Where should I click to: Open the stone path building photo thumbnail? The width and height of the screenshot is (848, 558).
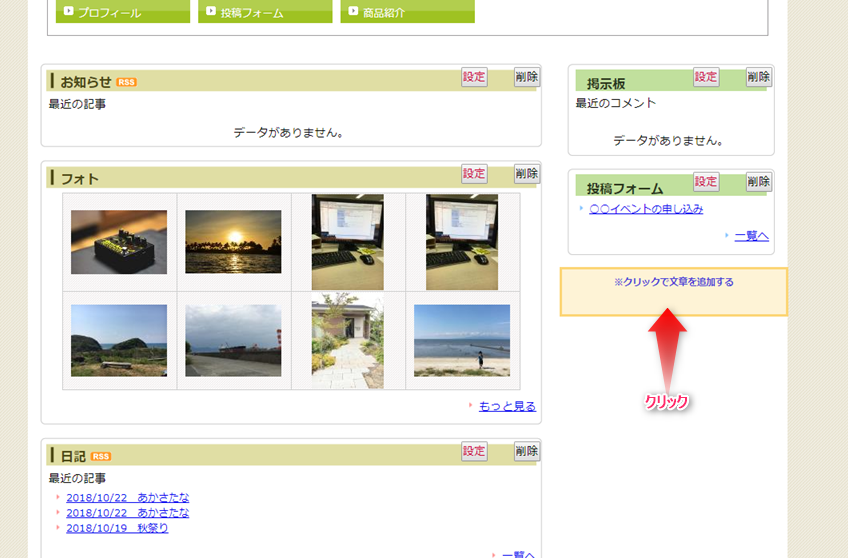[x=348, y=341]
